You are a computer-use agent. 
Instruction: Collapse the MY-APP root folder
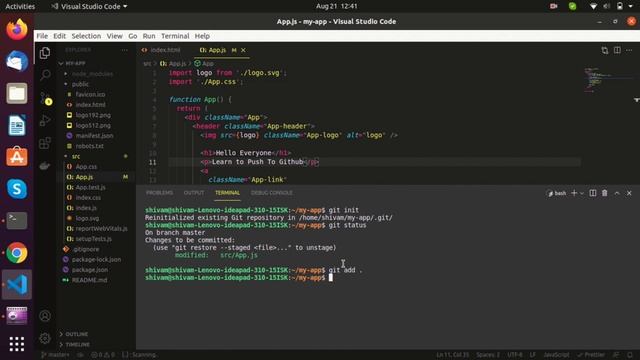coord(75,63)
